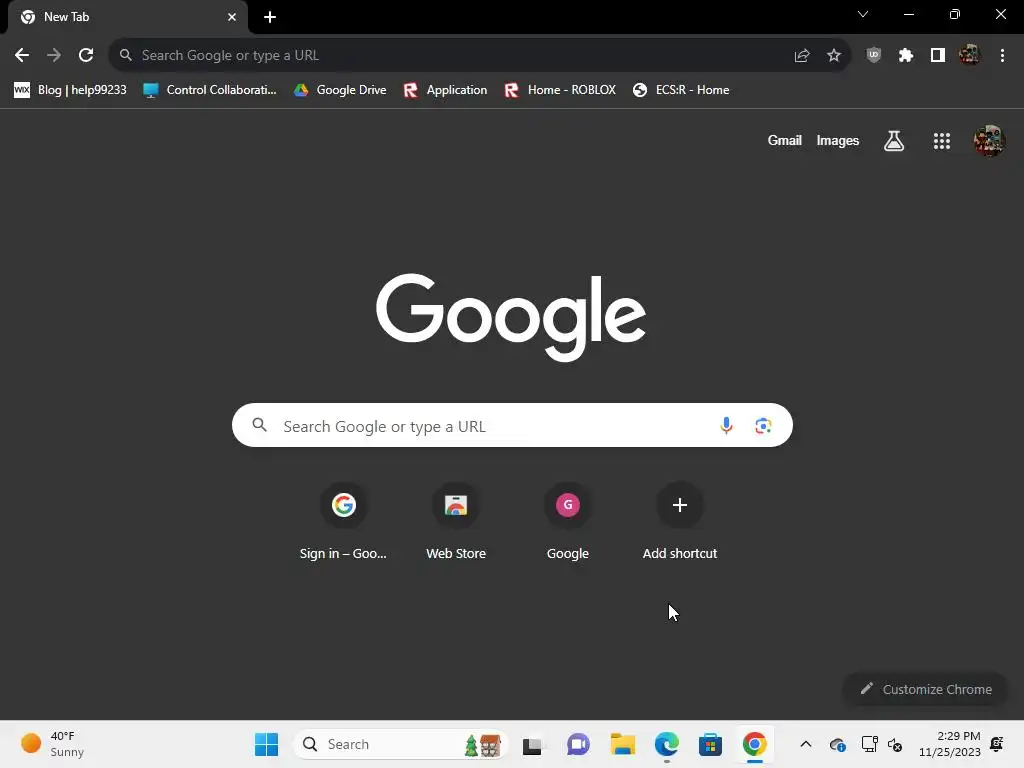Viewport: 1024px width, 768px height.
Task: Toggle the side panel icon
Action: tap(938, 56)
